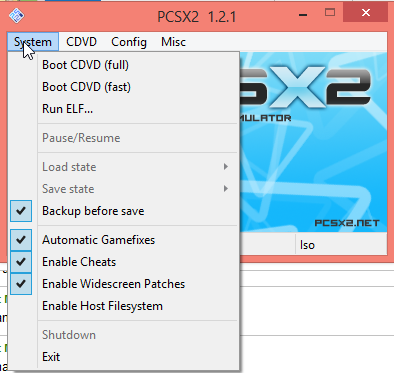Screen dimensions: 394x373
Task: Click the Iso status bar field
Action: (x=341, y=245)
